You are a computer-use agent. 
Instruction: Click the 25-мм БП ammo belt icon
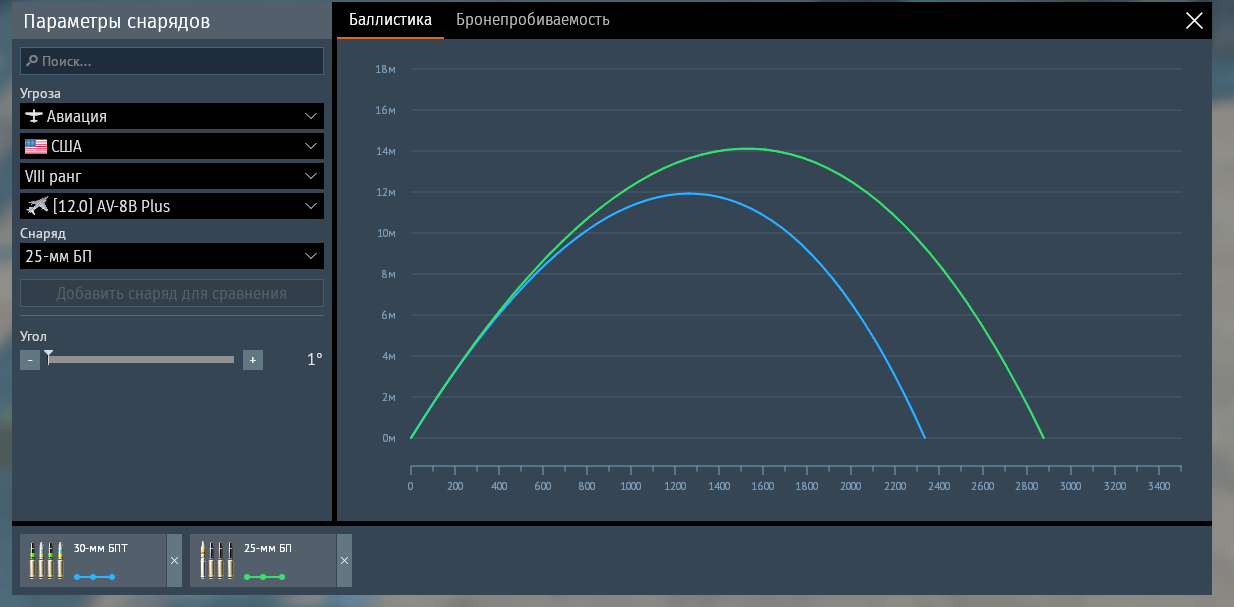point(216,560)
